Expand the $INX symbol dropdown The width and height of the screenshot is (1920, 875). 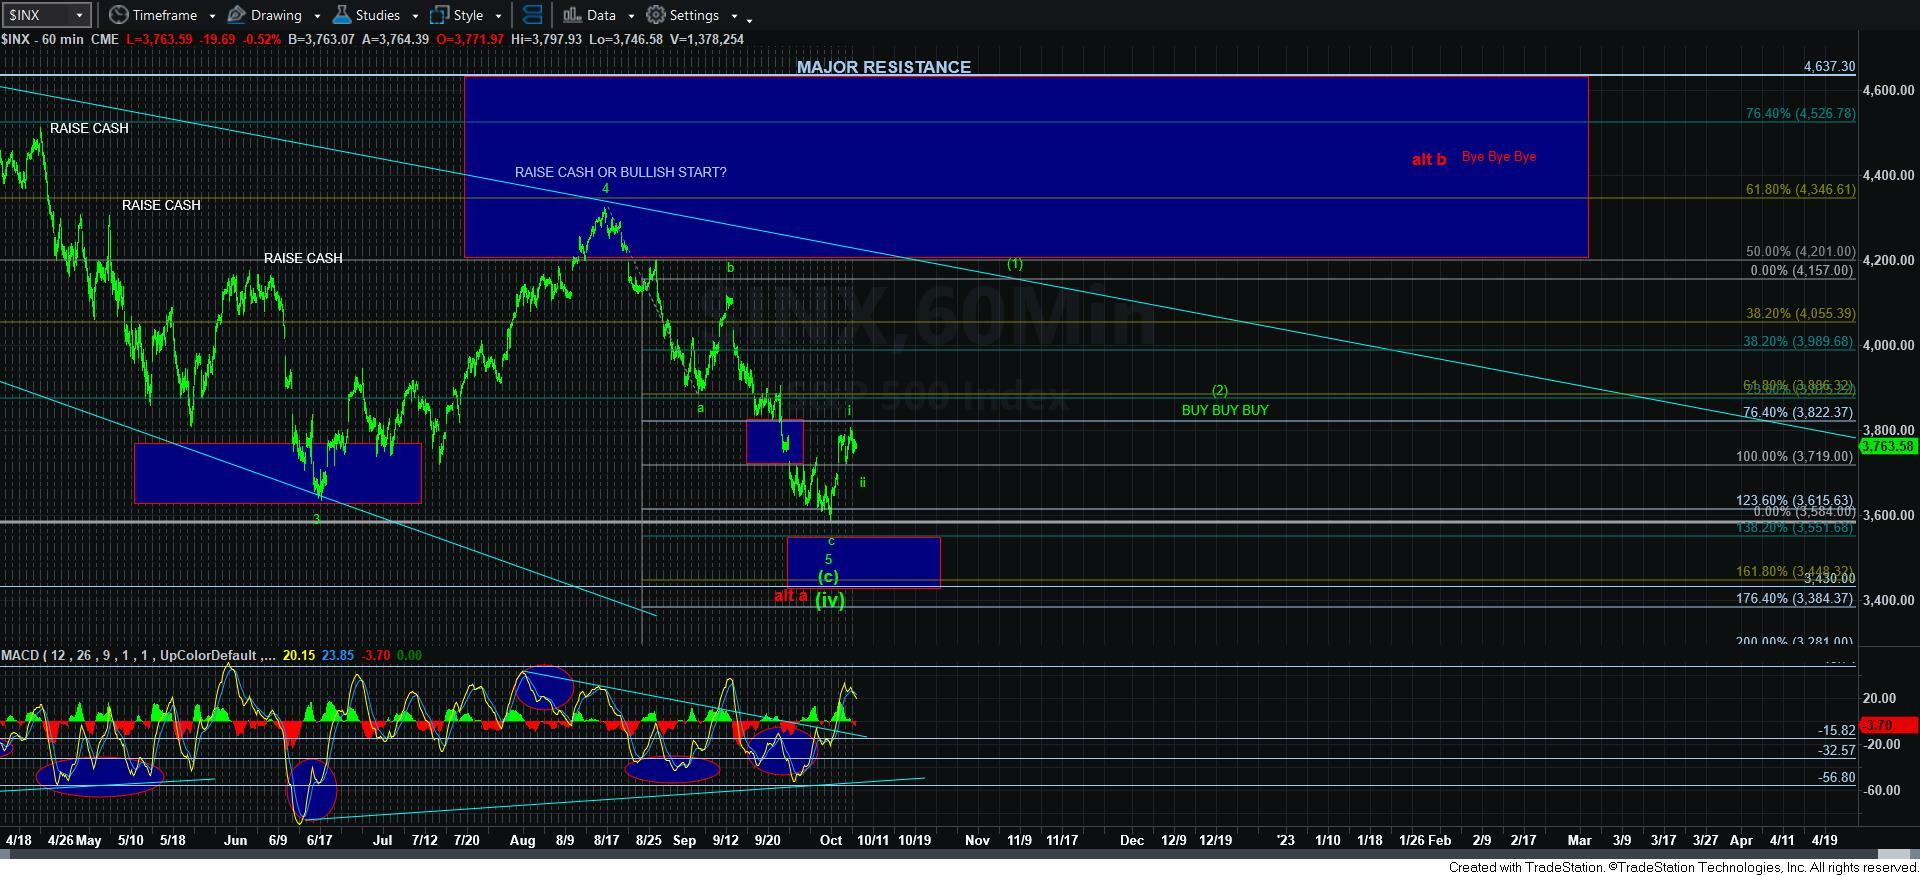[79, 15]
